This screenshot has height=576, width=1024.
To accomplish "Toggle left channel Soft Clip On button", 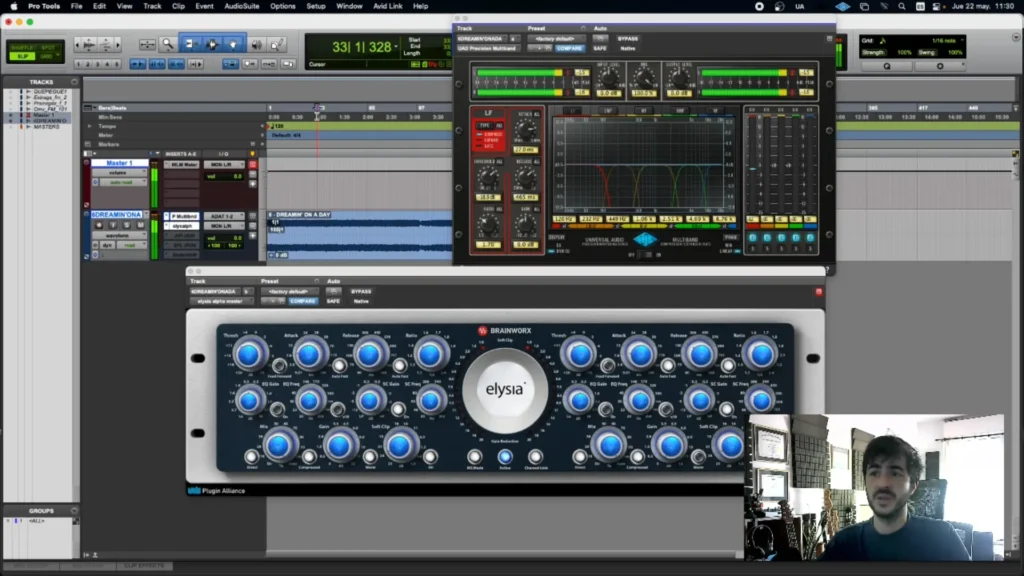I will point(430,456).
